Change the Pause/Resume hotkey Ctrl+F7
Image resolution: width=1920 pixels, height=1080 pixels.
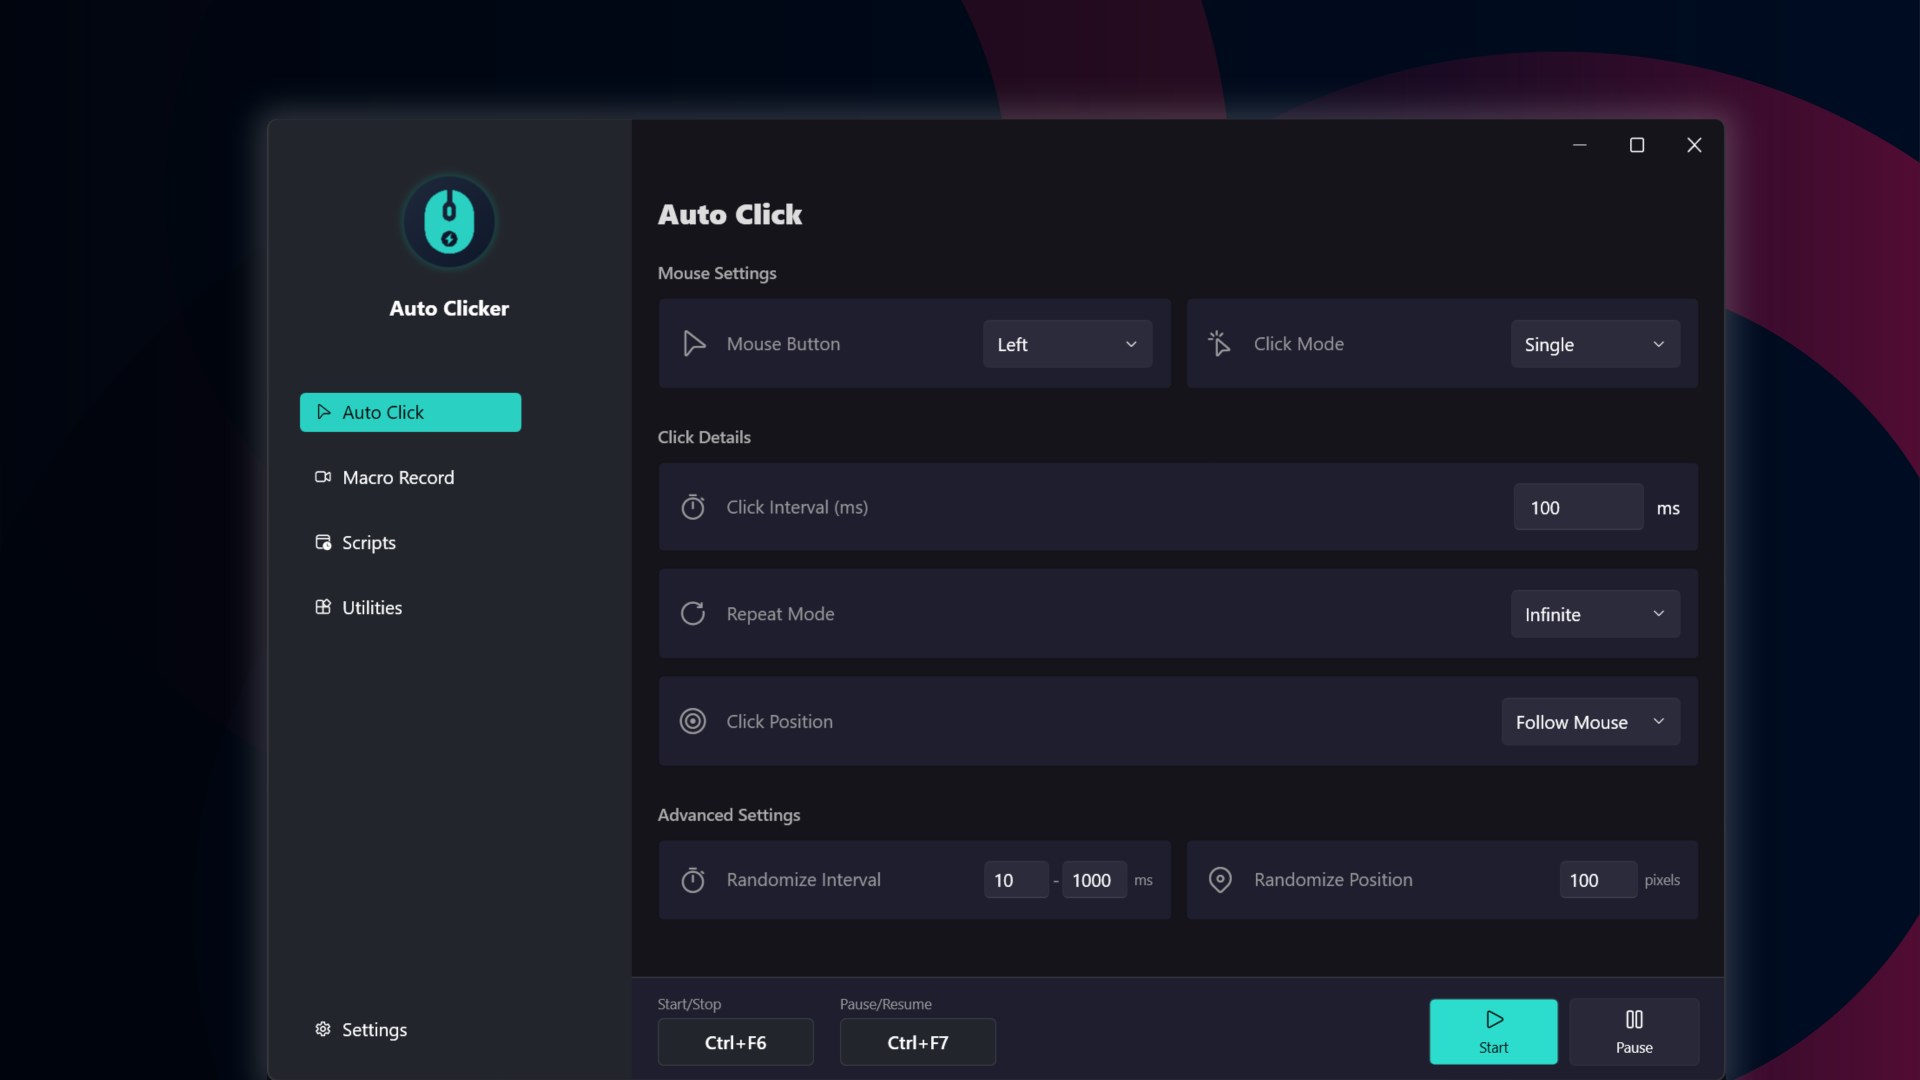pyautogui.click(x=917, y=1042)
